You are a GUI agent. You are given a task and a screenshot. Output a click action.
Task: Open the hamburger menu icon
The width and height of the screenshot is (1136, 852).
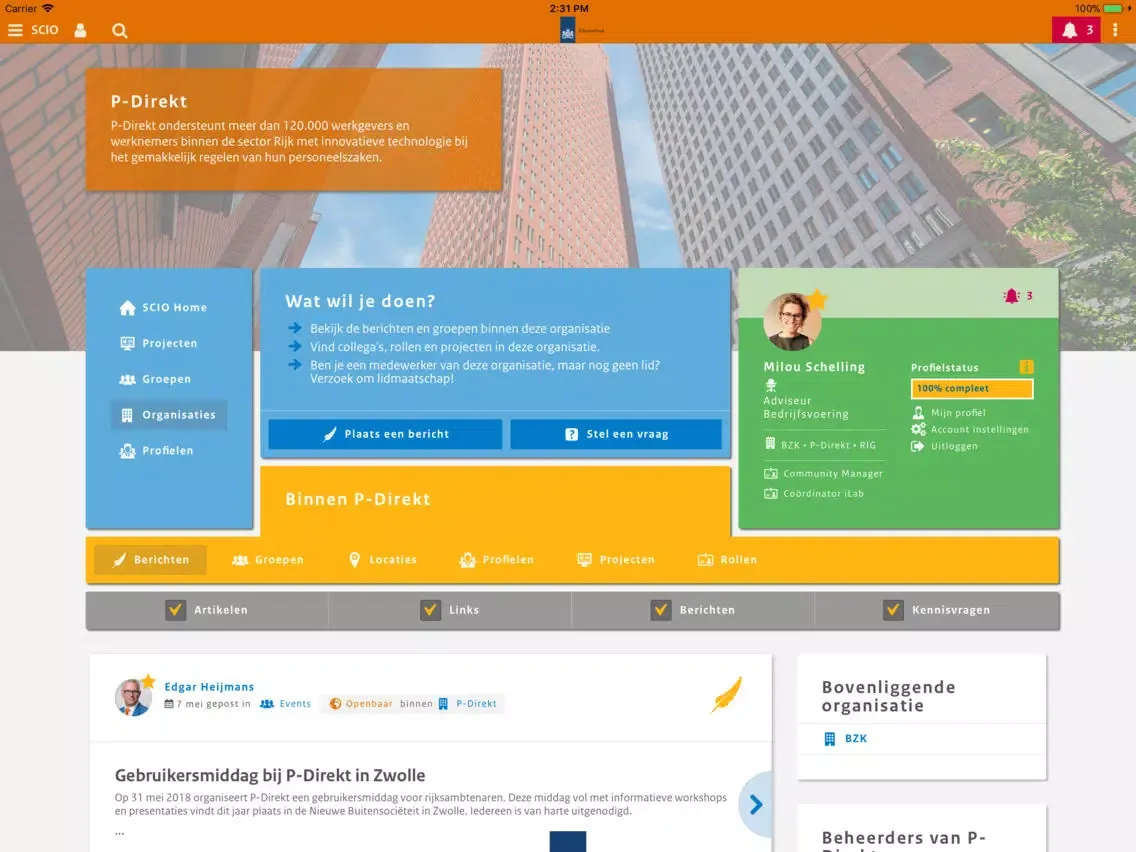pos(15,30)
